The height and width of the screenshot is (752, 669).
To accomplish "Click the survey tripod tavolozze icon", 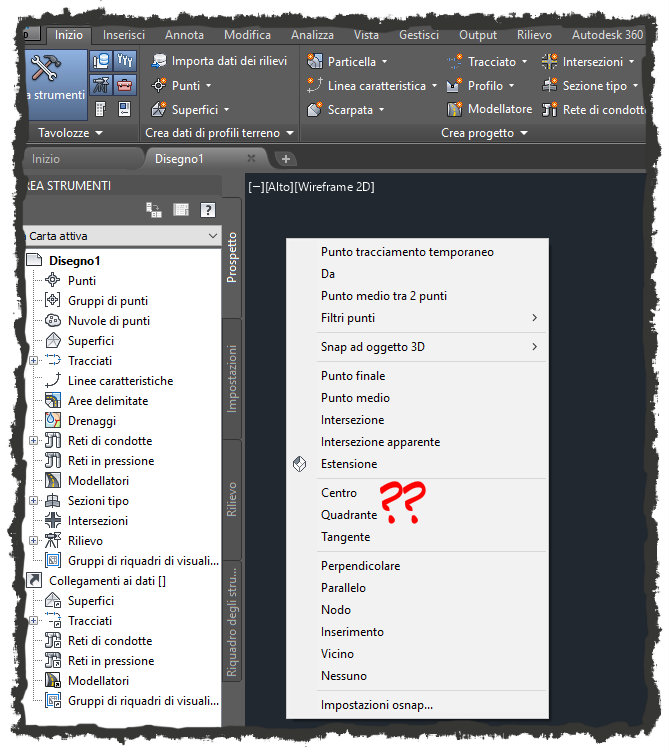I will (101, 85).
